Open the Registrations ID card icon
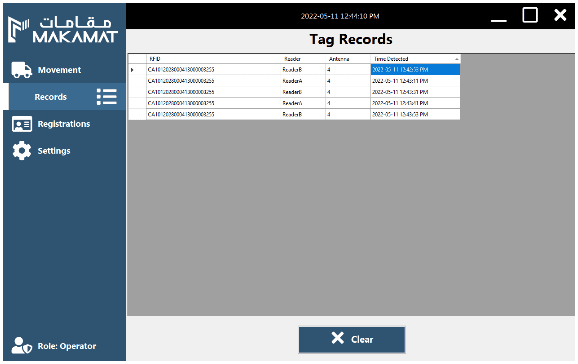Viewport: 578px width, 364px height. click(x=22, y=124)
